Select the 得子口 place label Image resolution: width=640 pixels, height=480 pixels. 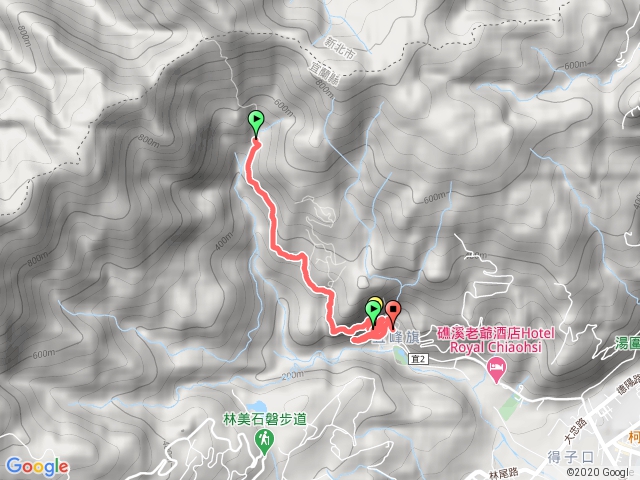(x=570, y=457)
